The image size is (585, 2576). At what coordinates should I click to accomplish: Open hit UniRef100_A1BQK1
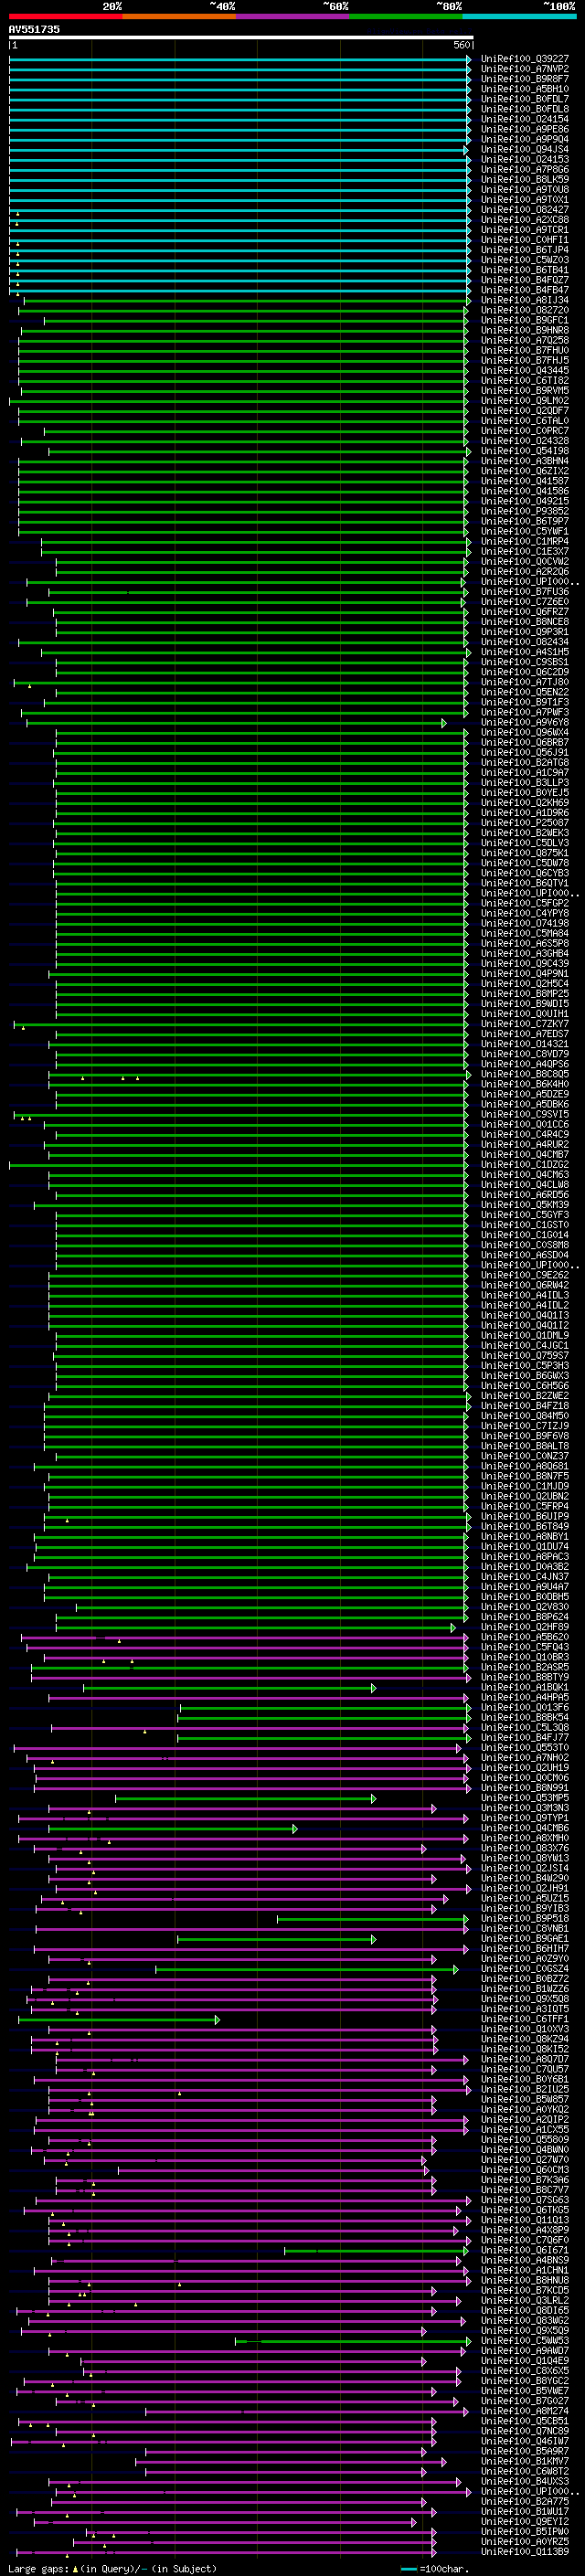click(x=525, y=1687)
